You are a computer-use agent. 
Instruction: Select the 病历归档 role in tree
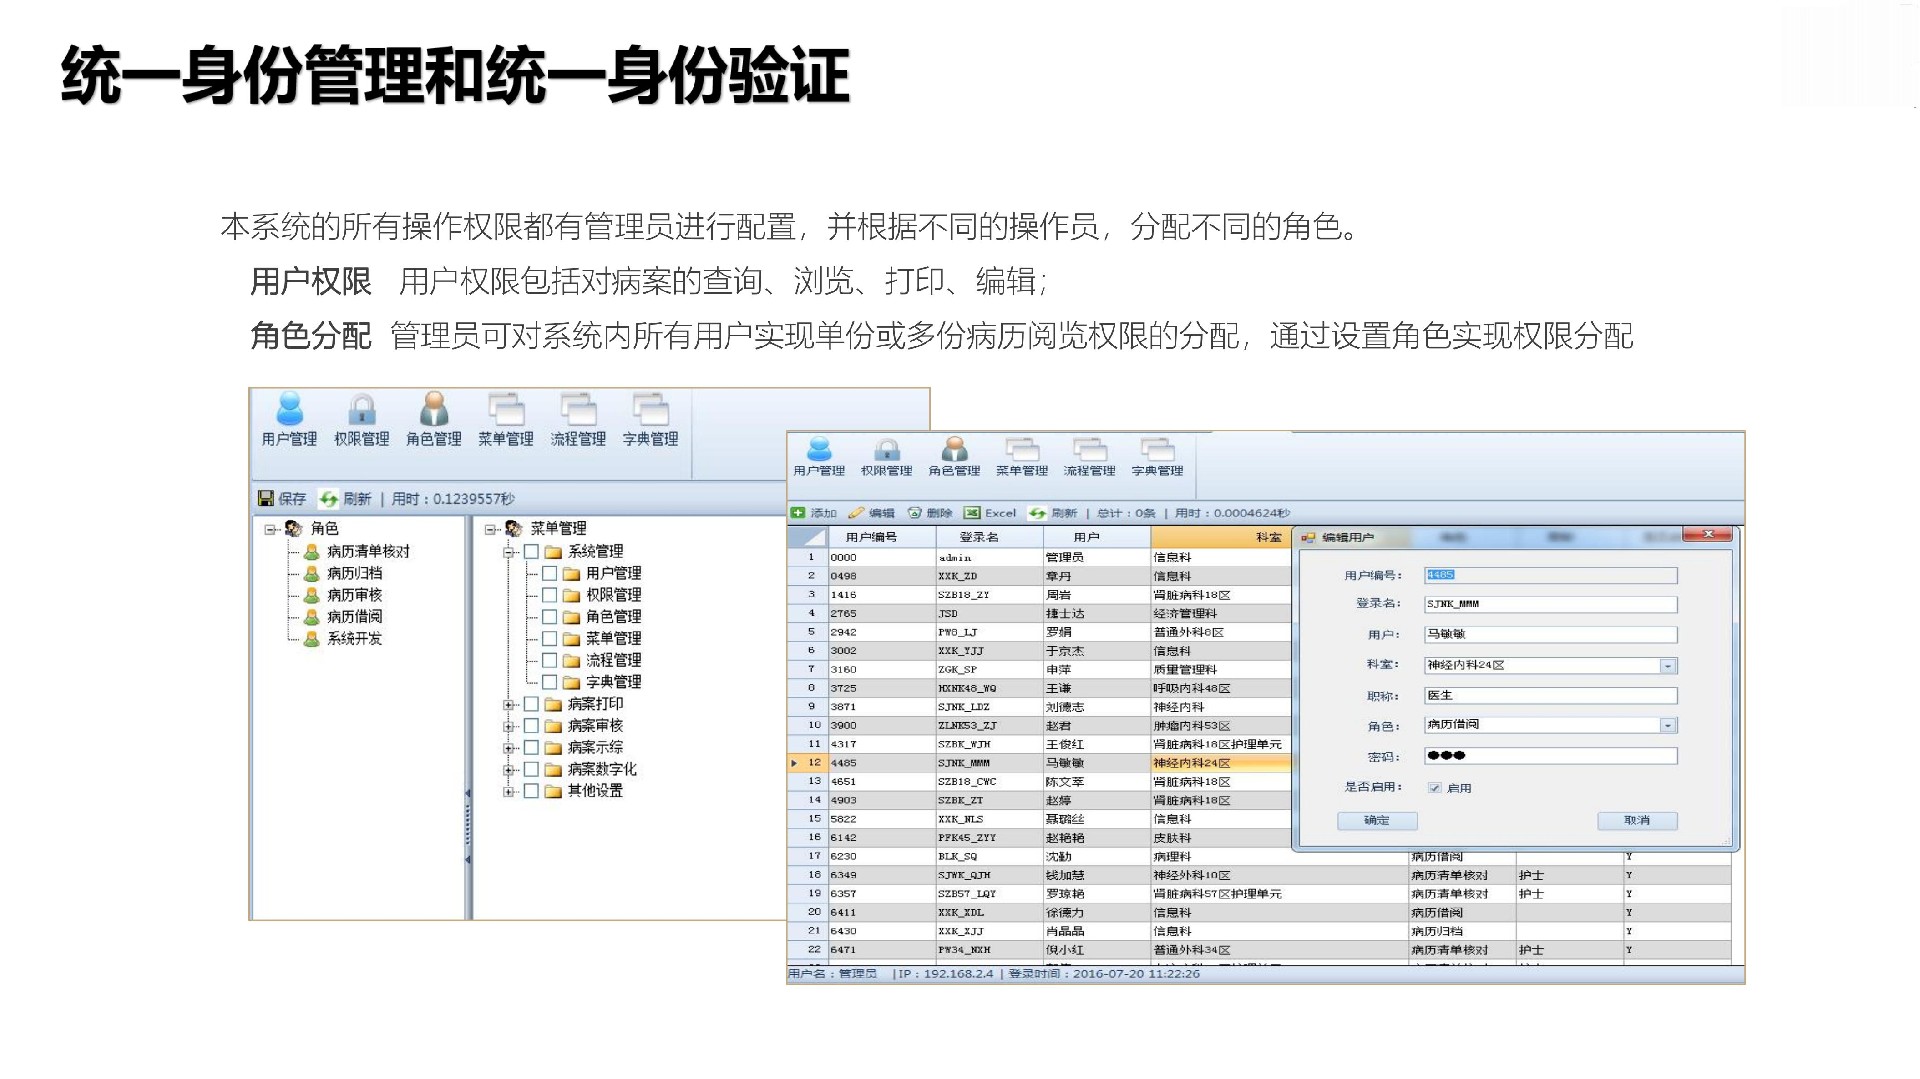pos(354,573)
